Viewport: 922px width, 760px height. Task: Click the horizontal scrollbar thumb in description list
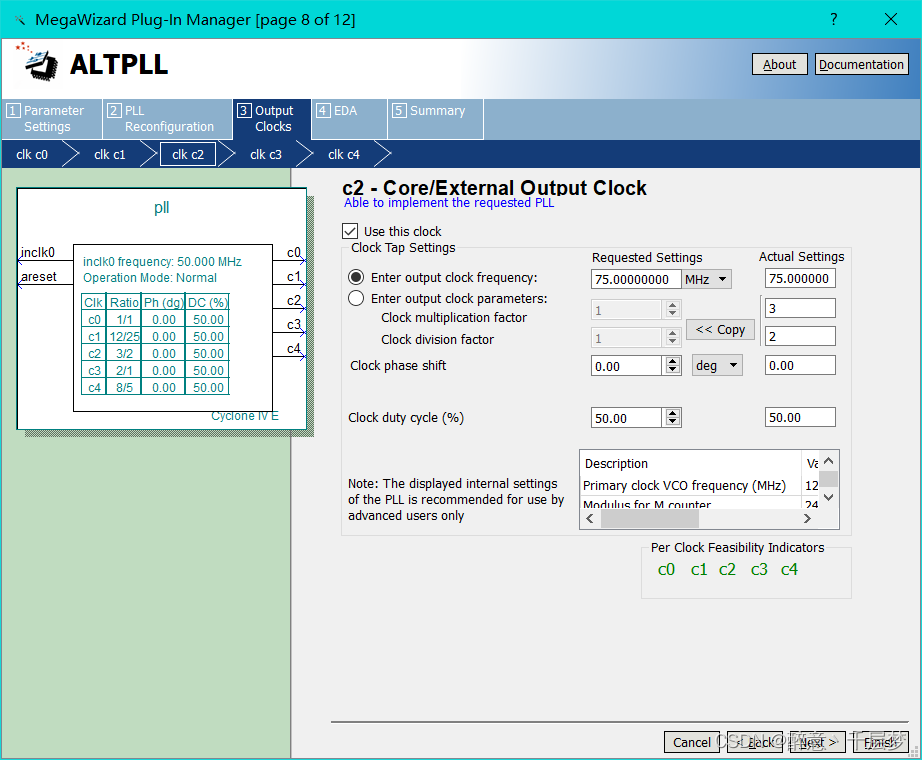(650, 518)
